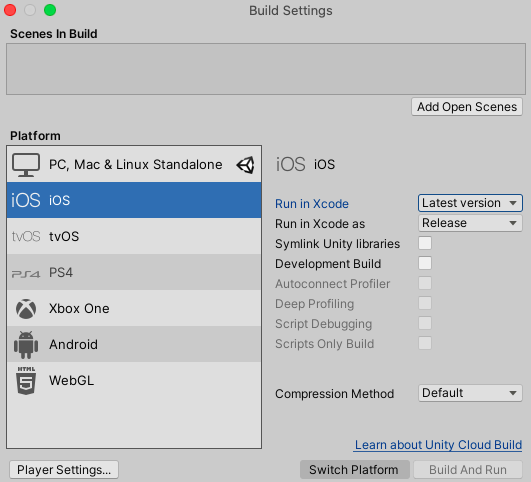The image size is (531, 482).
Task: Click Build And Run button
Action: (x=468, y=469)
